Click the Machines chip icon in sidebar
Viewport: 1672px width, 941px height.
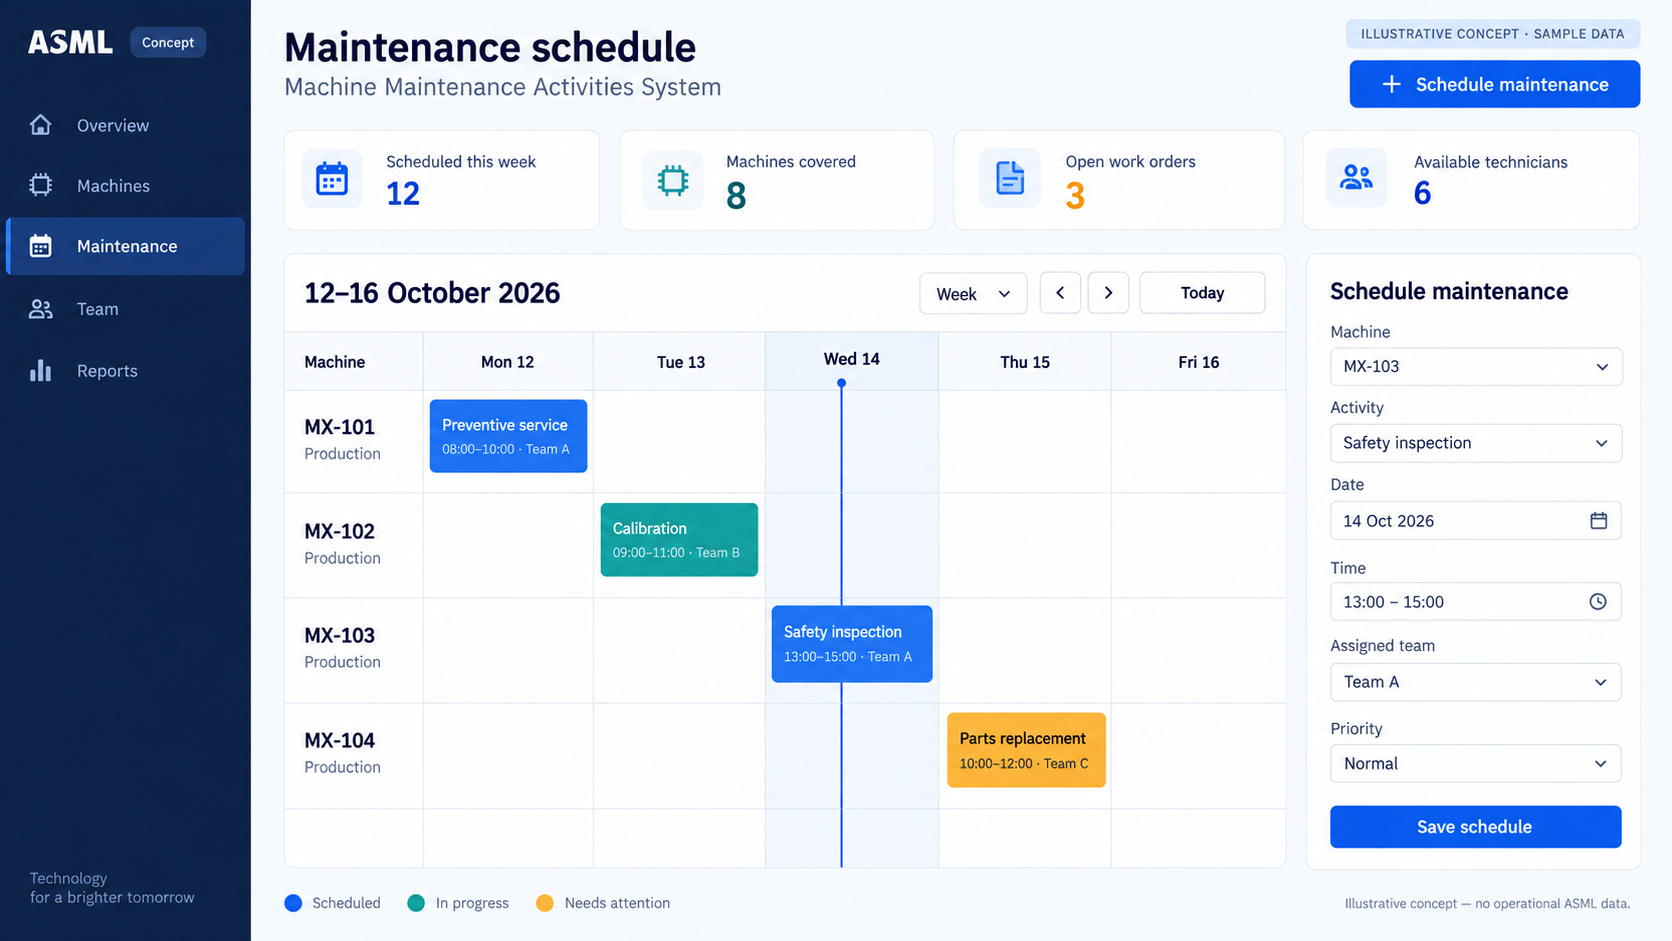click(x=40, y=185)
